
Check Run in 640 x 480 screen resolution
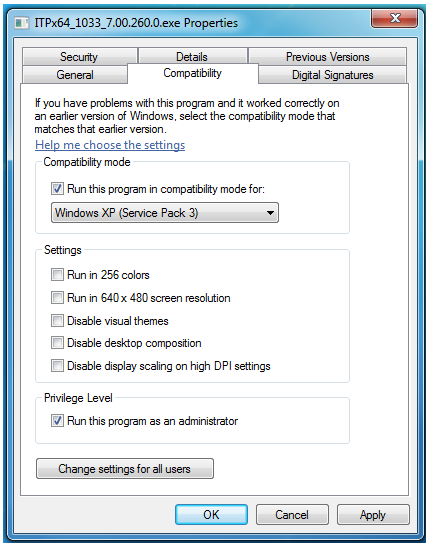tap(57, 297)
